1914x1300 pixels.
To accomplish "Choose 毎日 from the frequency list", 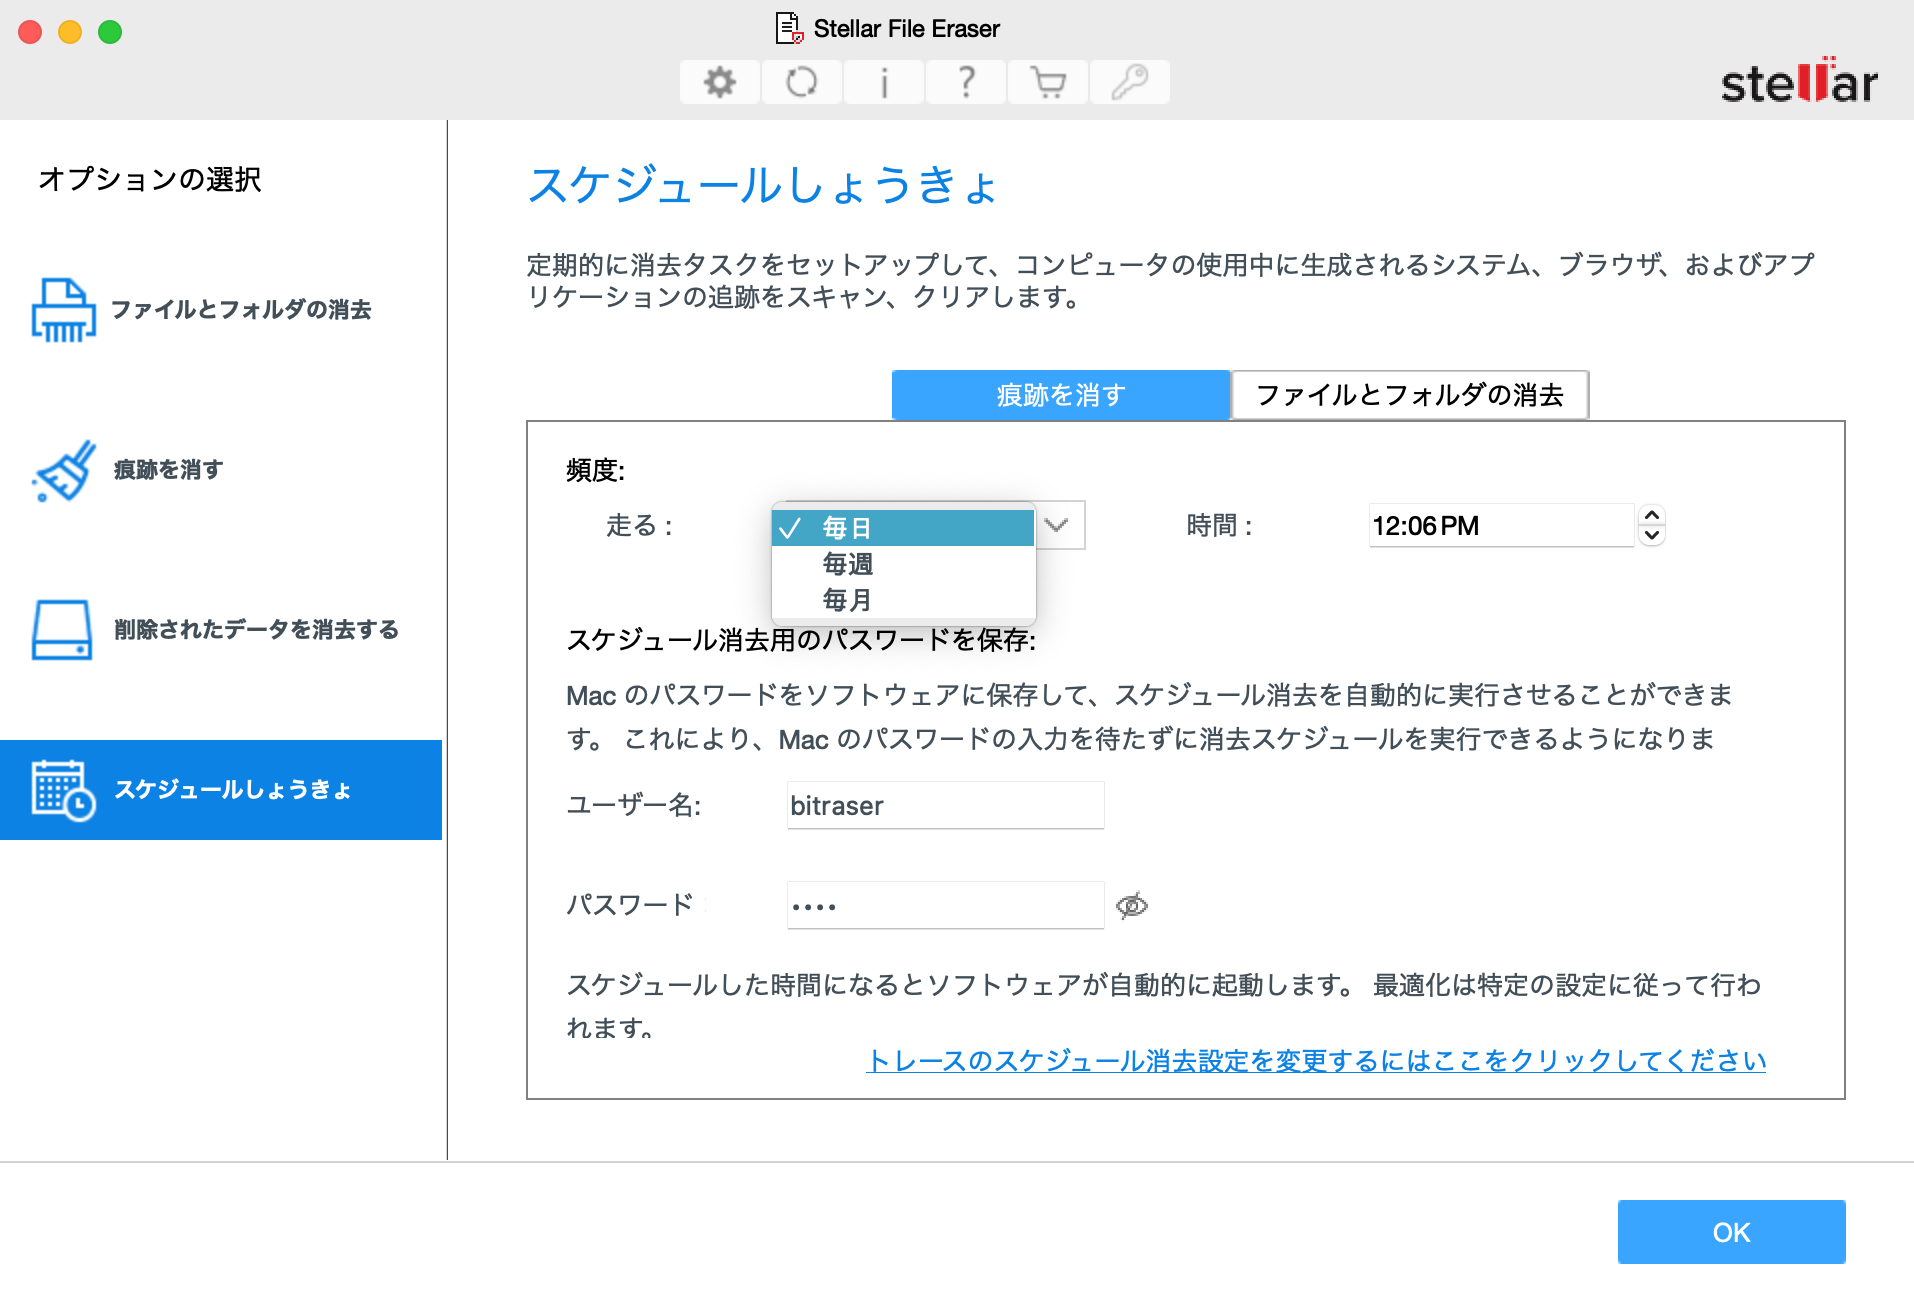I will [x=903, y=528].
